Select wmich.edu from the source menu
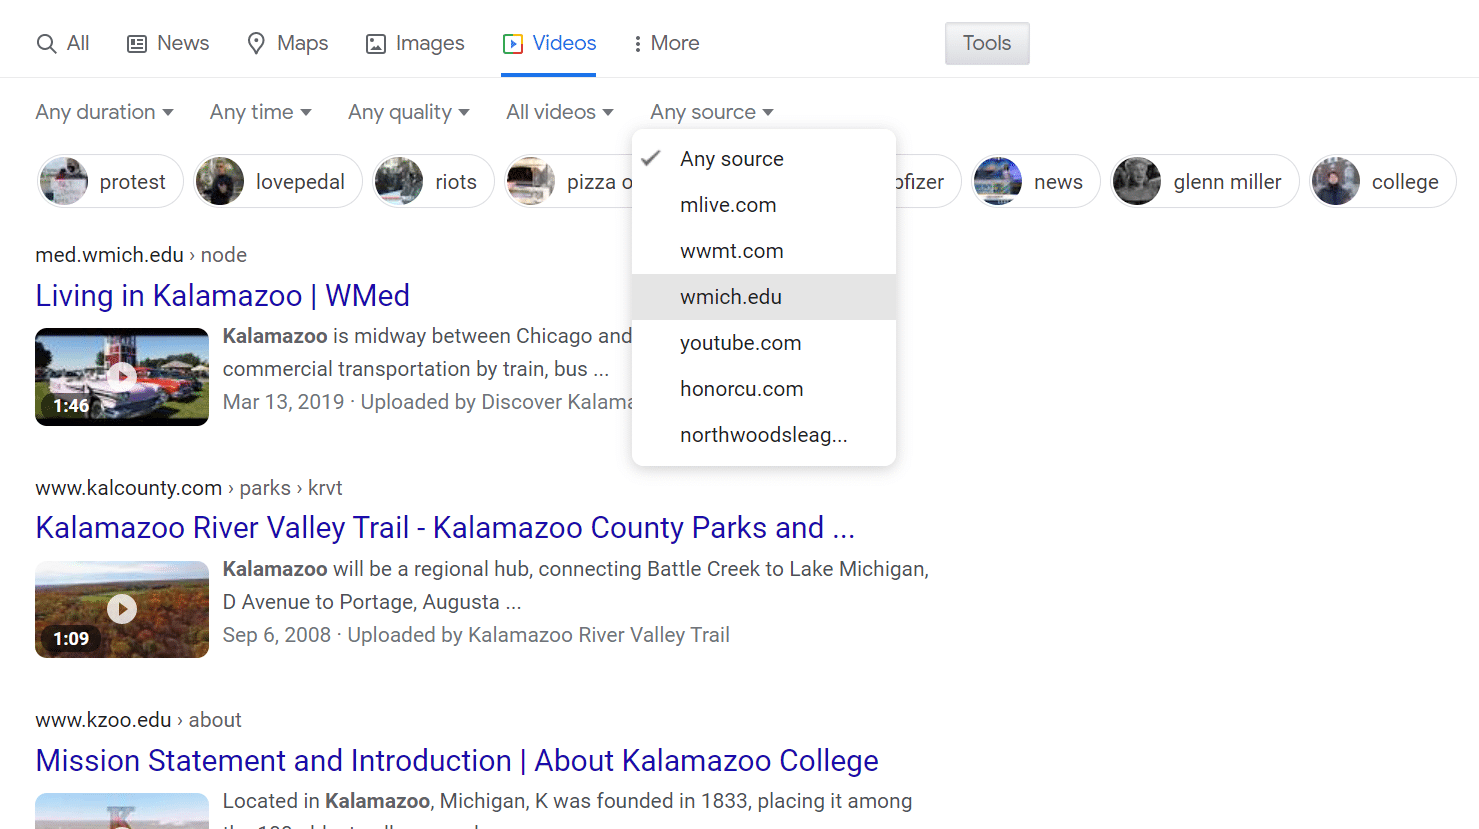 731,296
